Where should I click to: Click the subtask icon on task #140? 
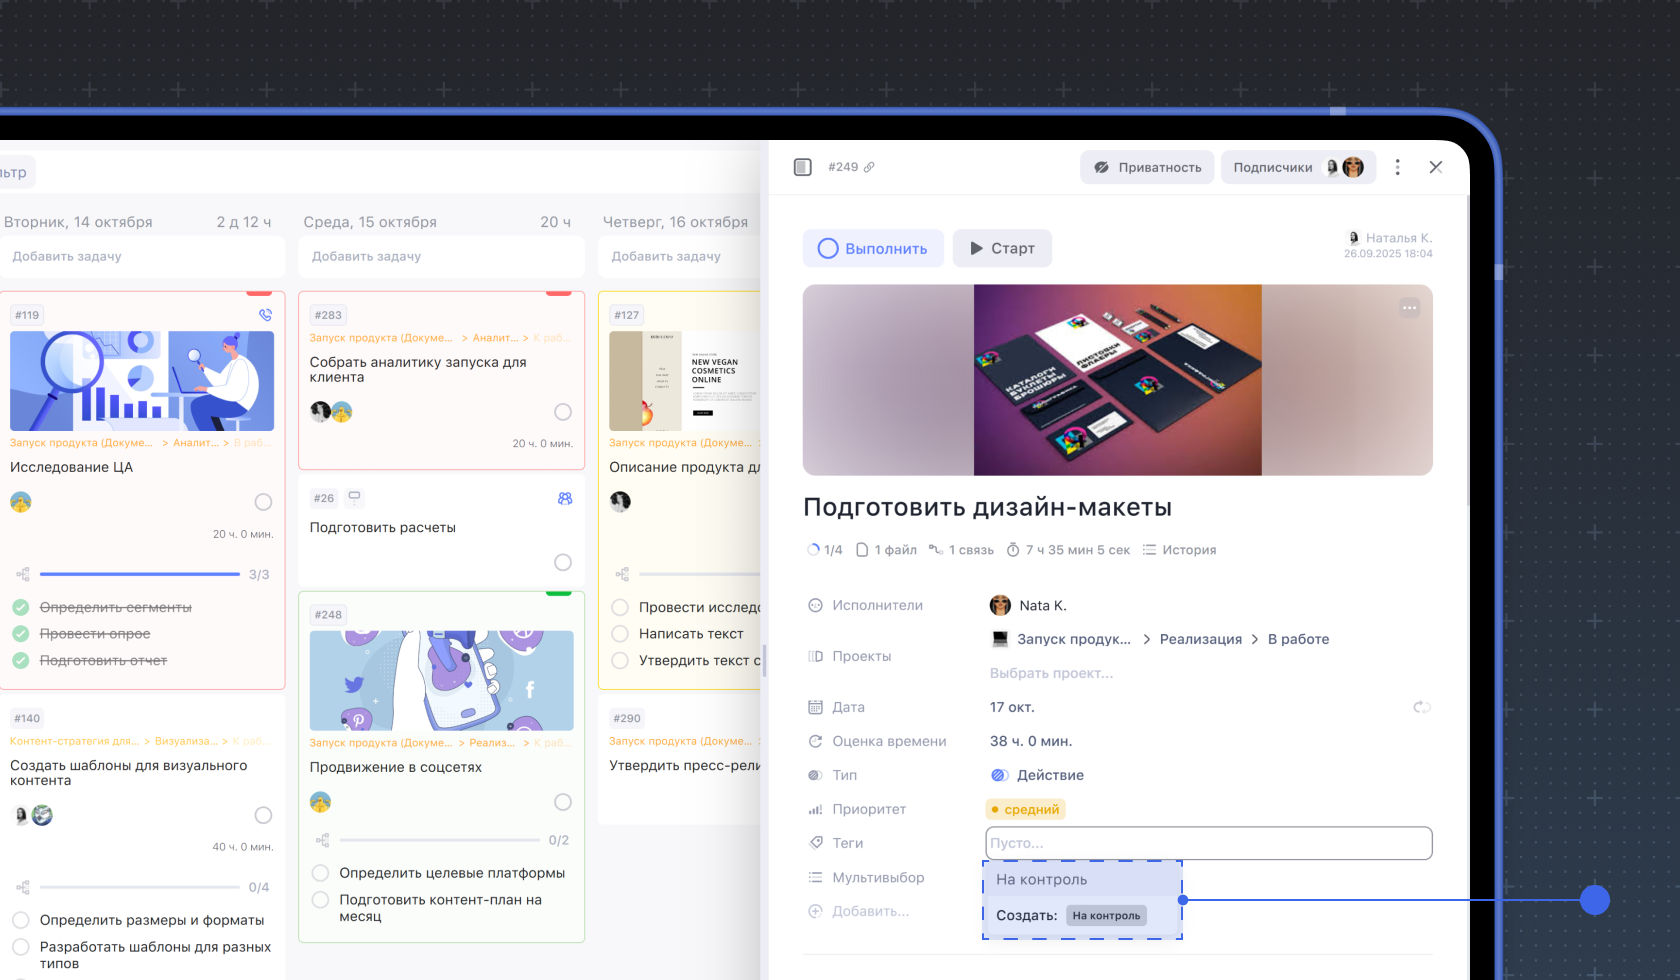(x=23, y=887)
